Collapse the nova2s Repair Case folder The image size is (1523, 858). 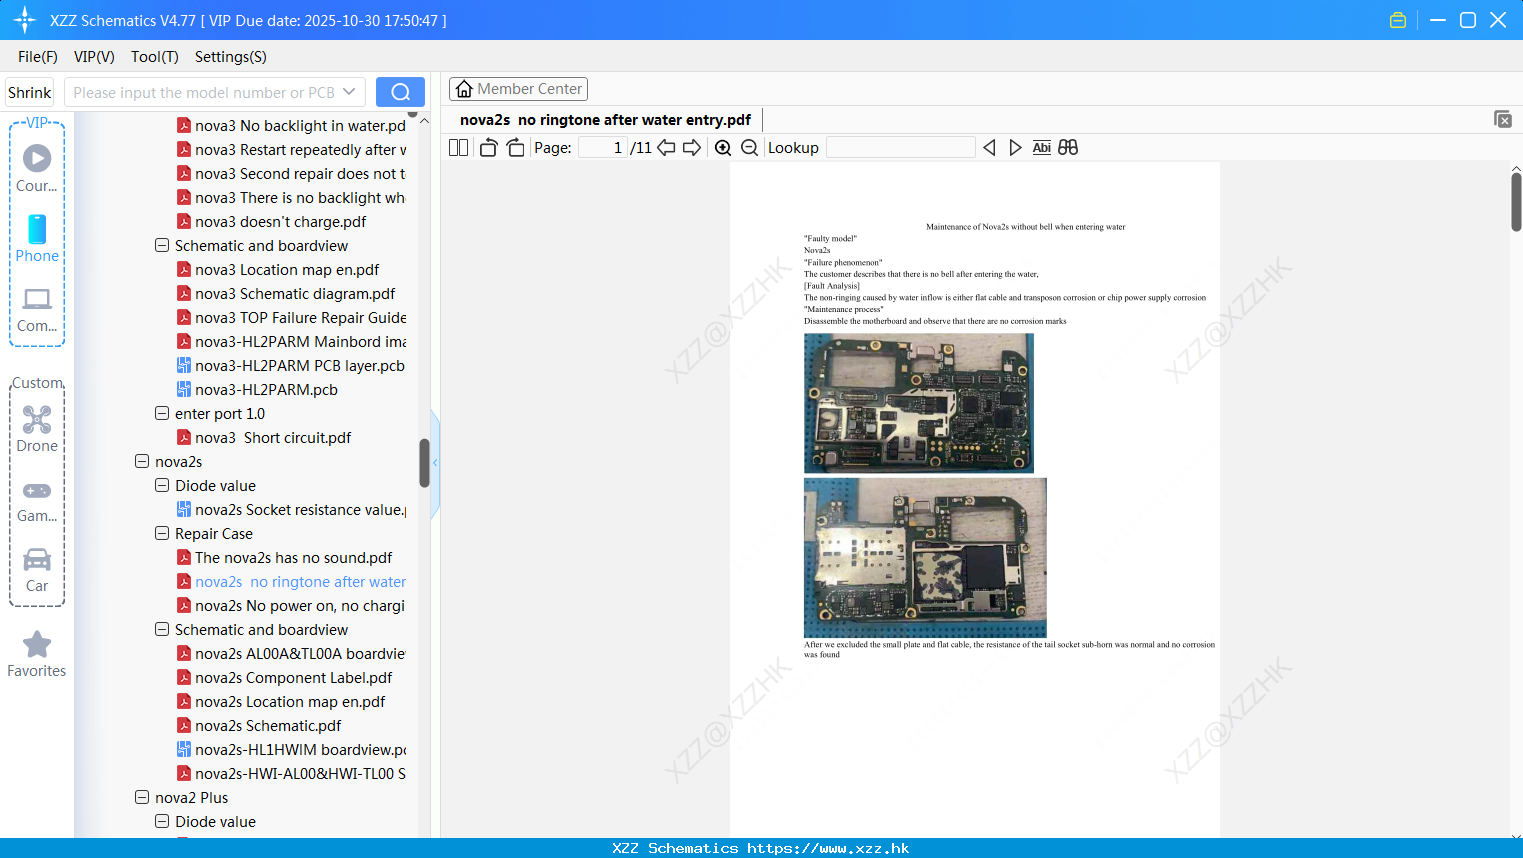click(x=162, y=533)
